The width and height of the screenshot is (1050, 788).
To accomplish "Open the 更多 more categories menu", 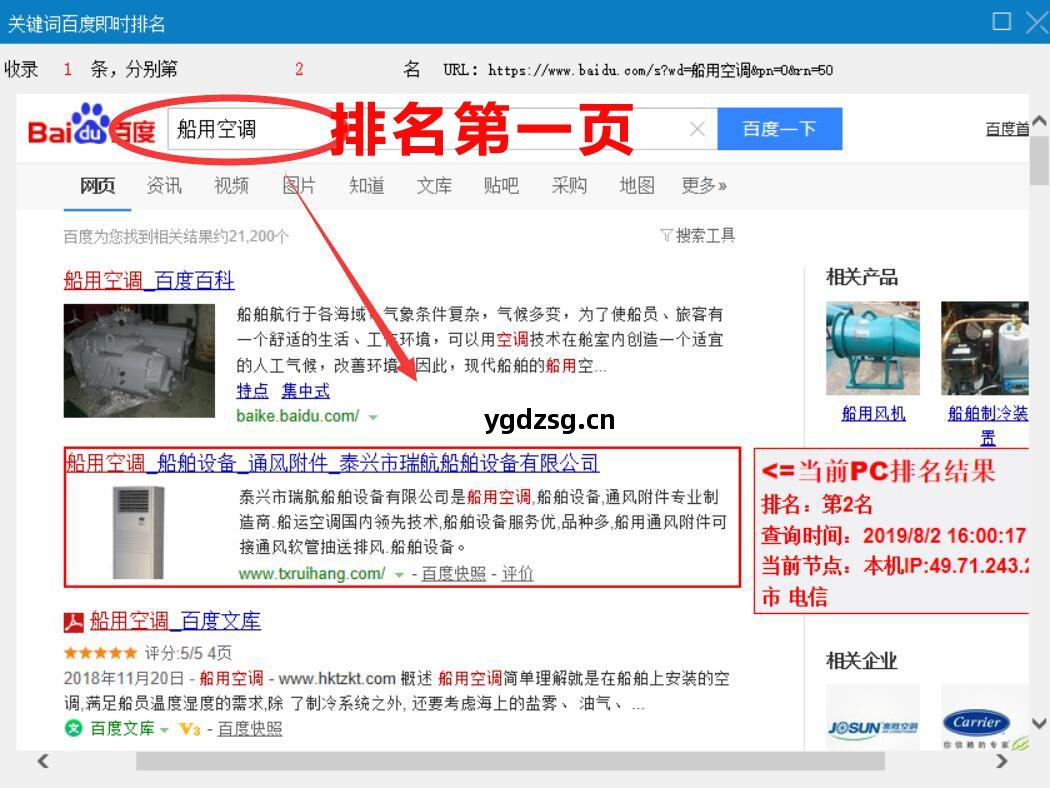I will (x=704, y=186).
